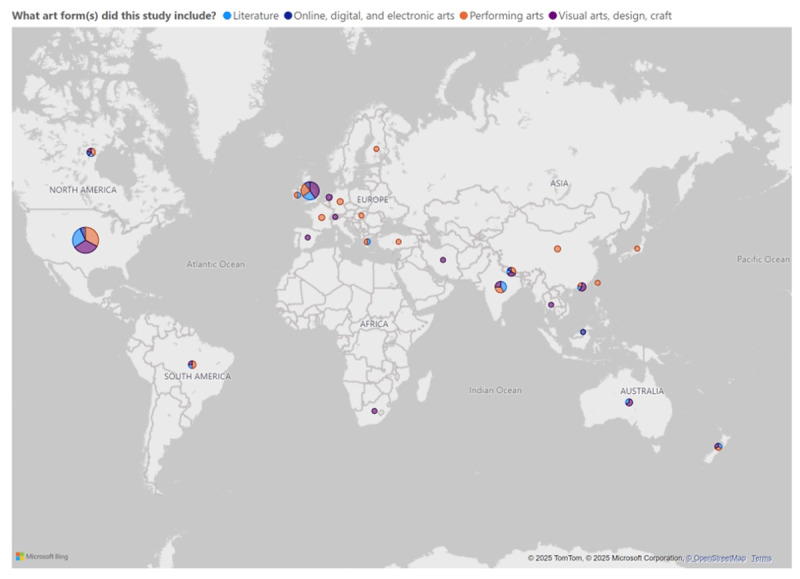Select the pie marker over Brazil
Screen dimensions: 800x579
[x=192, y=364]
